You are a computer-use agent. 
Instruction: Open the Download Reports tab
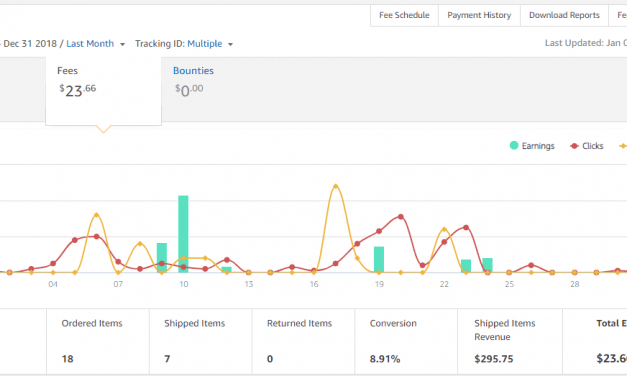click(x=564, y=15)
